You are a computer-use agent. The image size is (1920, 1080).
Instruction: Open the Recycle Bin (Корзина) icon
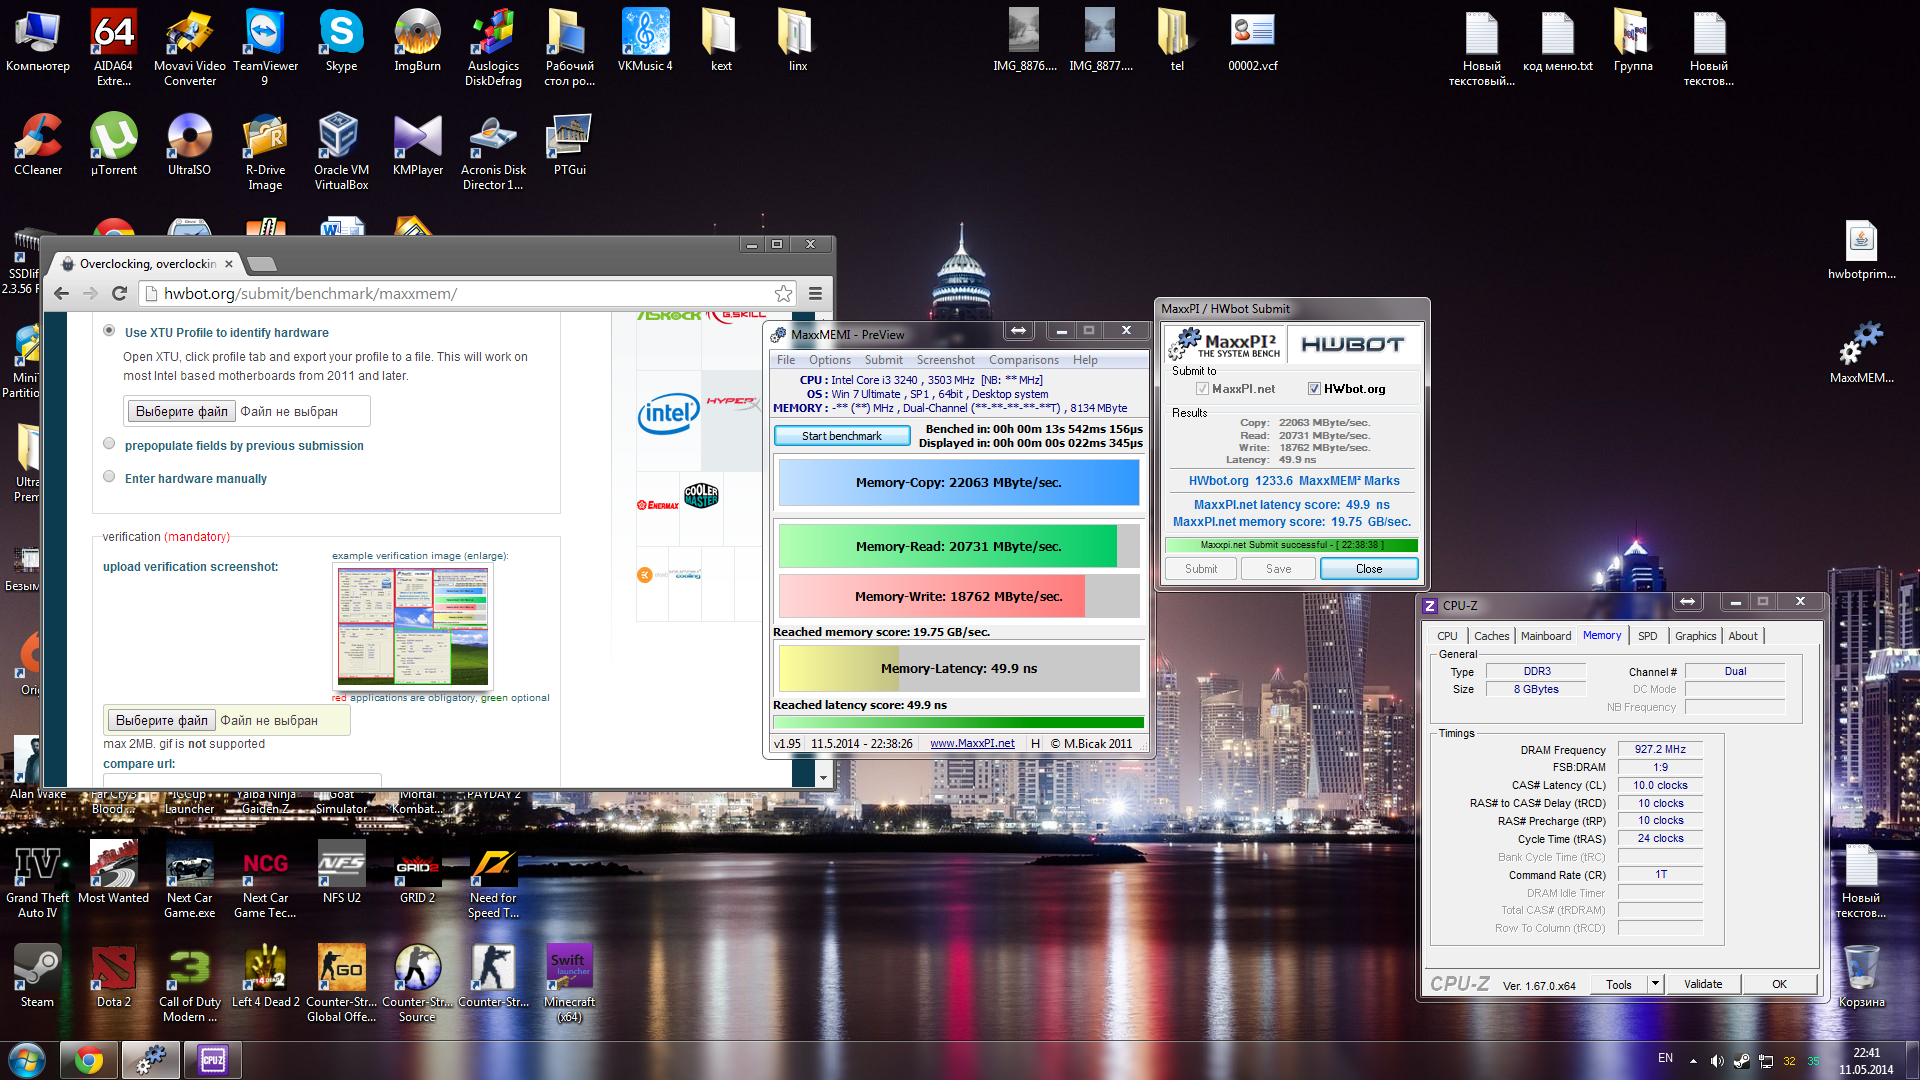tap(1861, 975)
